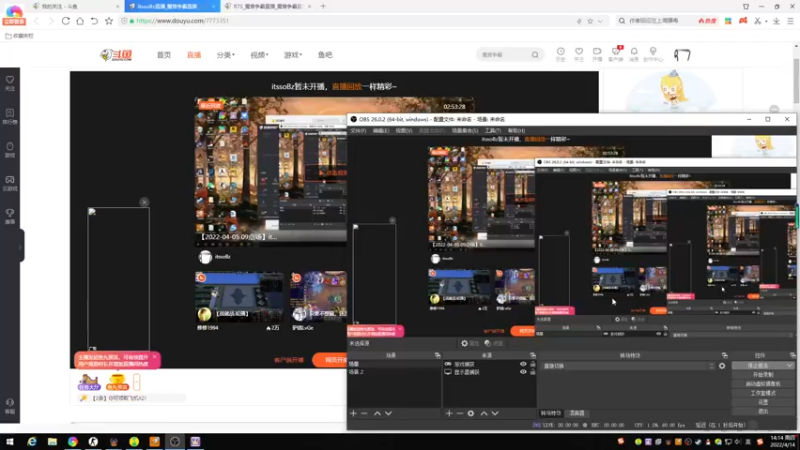Open source properties gear in Sources toolbar
This screenshot has width=800, height=450.
point(471,413)
